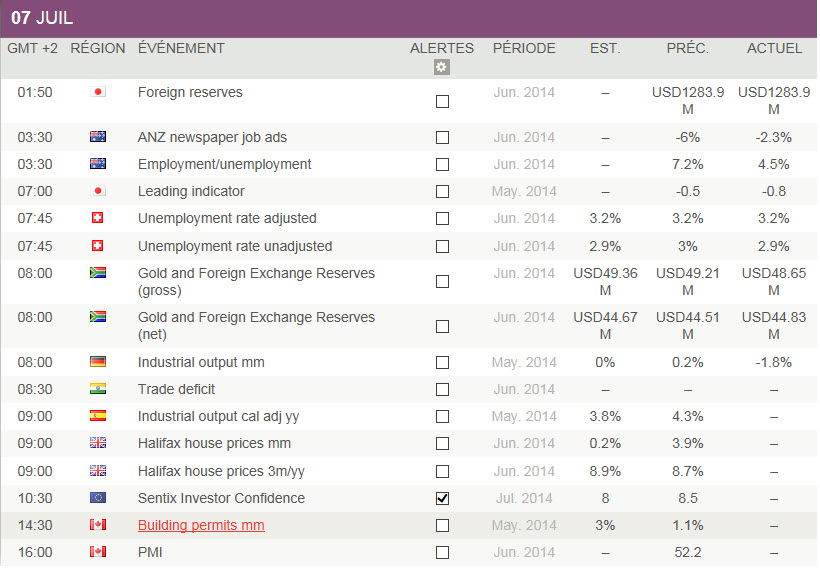Check alert box for Building permits mm
The width and height of the screenshot is (820, 573).
coord(442,525)
